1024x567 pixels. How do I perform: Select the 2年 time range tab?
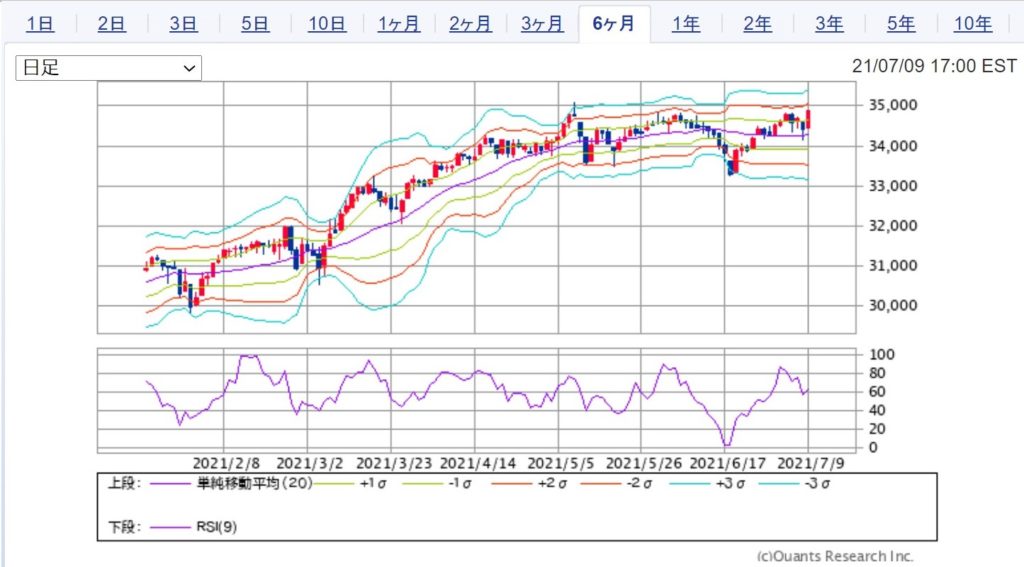pyautogui.click(x=757, y=24)
